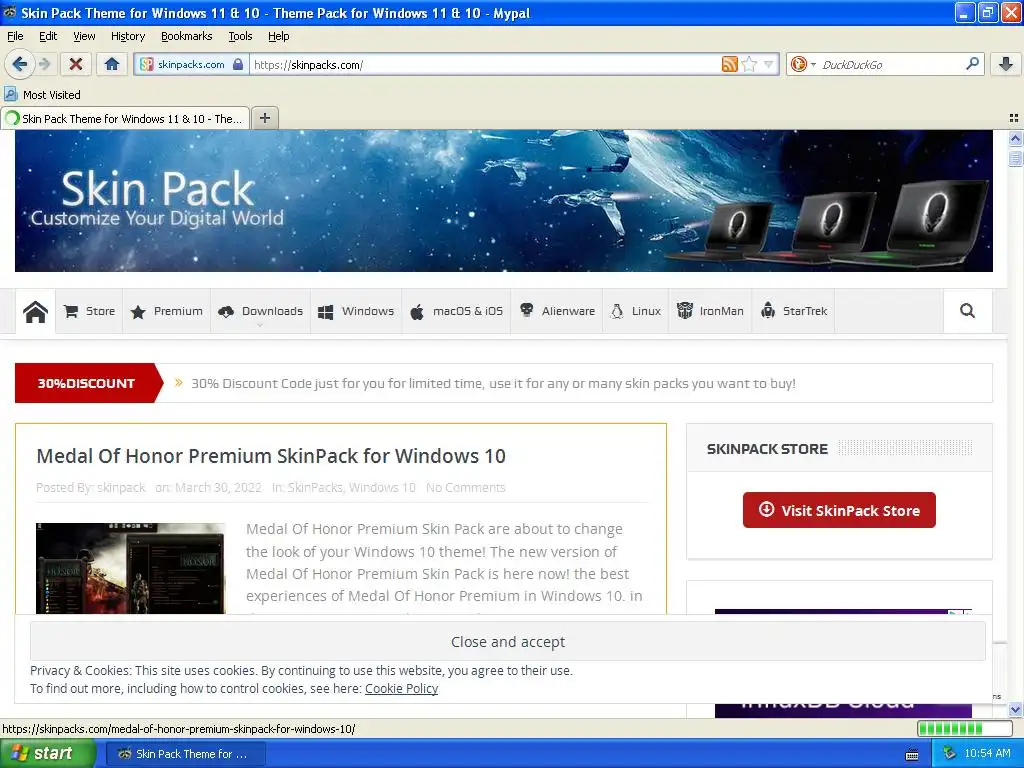Open the Medal Of Honor article thumbnail
Screen dimensions: 1024x768
131,568
